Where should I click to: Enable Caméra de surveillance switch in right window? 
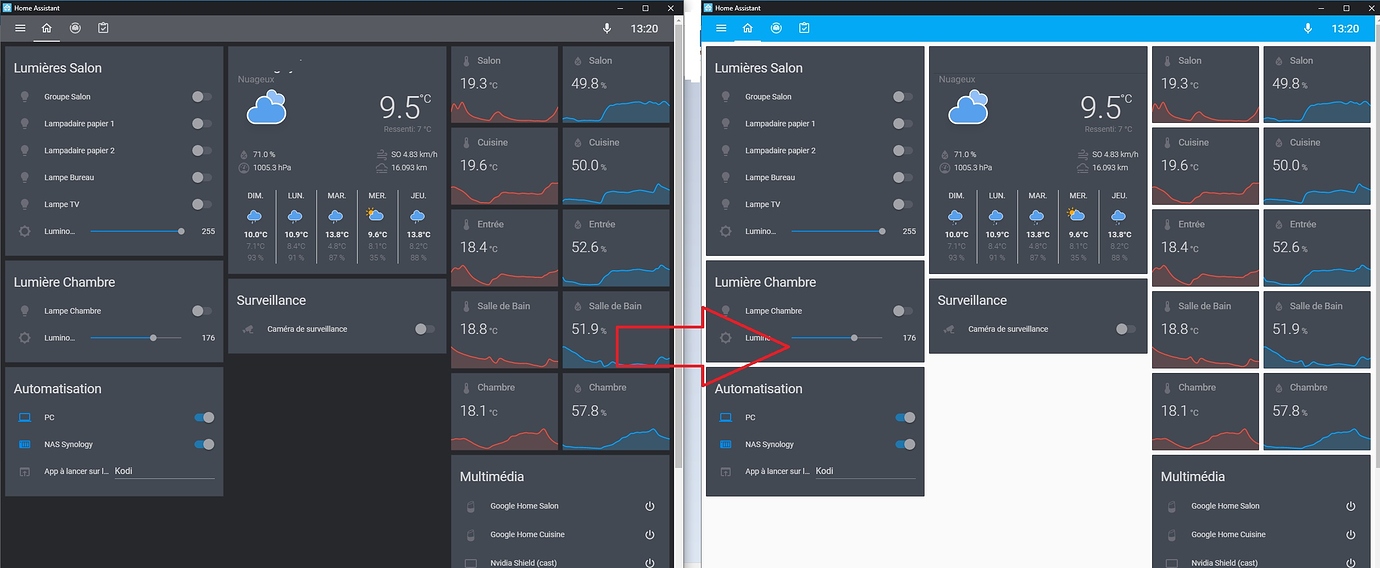click(1125, 329)
